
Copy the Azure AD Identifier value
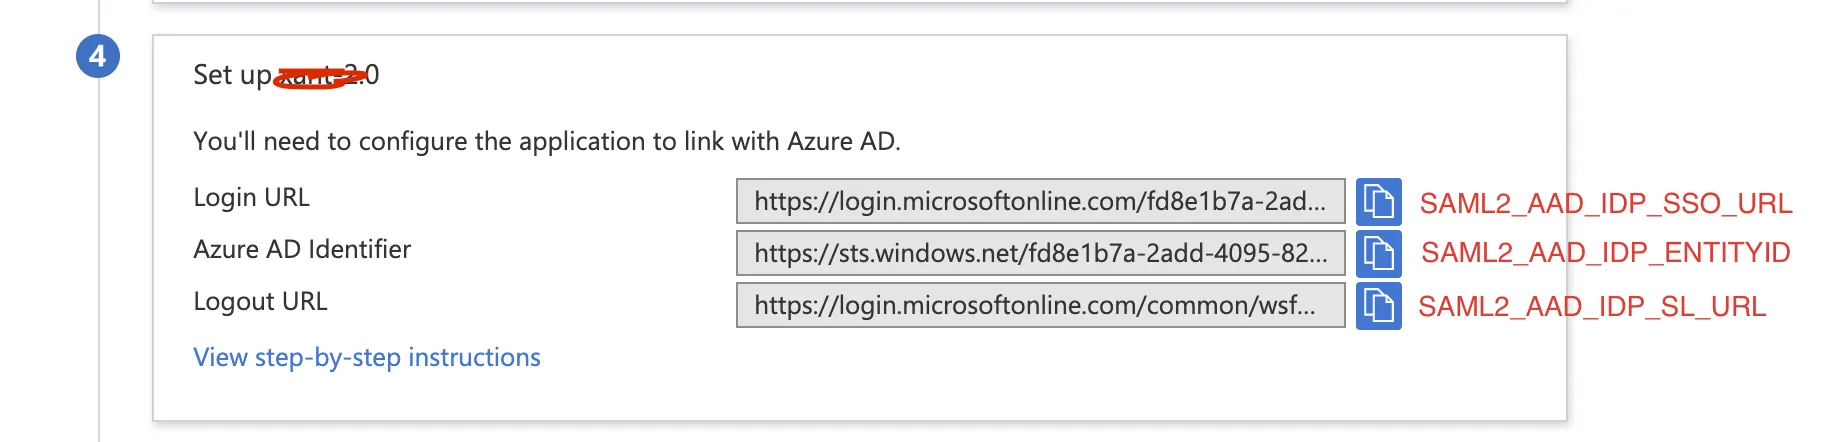[x=1378, y=254]
